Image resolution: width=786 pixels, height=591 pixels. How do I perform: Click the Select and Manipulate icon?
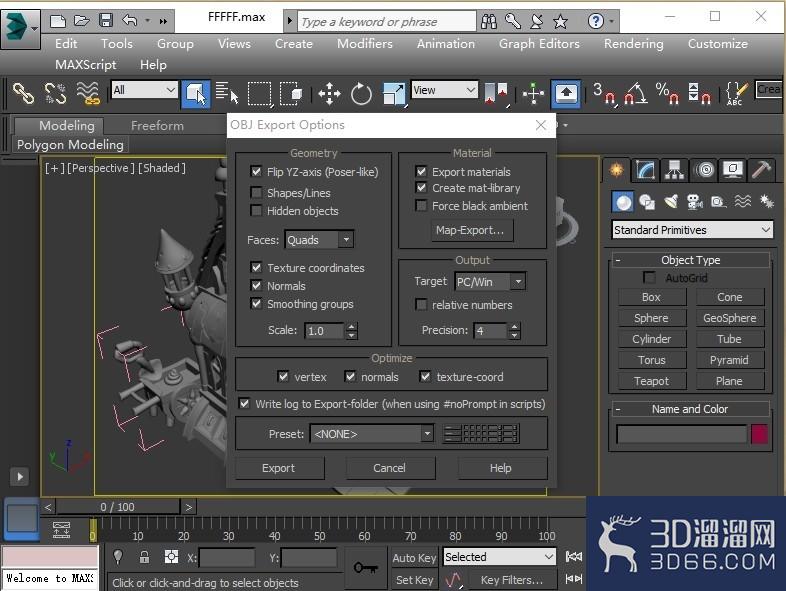533,93
